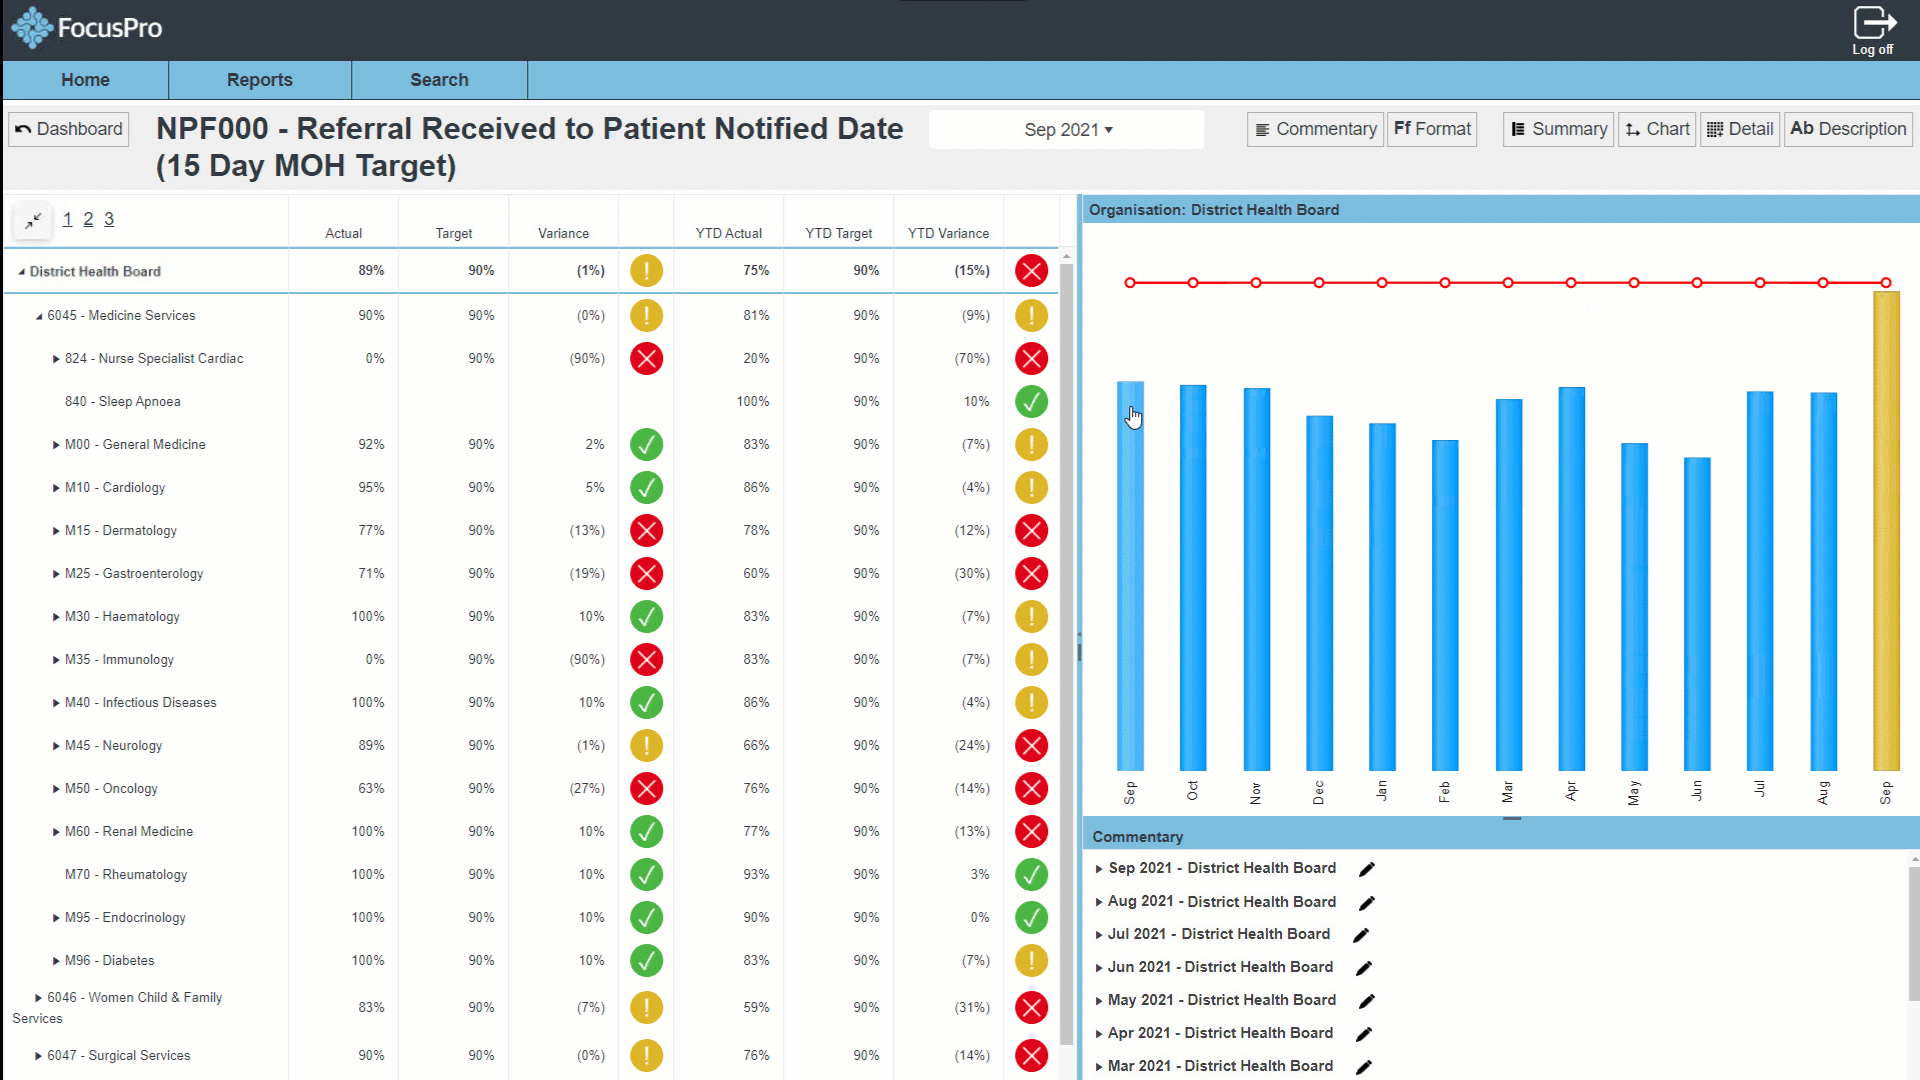Open the Reports menu tab
This screenshot has height=1080, width=1920.
(259, 80)
